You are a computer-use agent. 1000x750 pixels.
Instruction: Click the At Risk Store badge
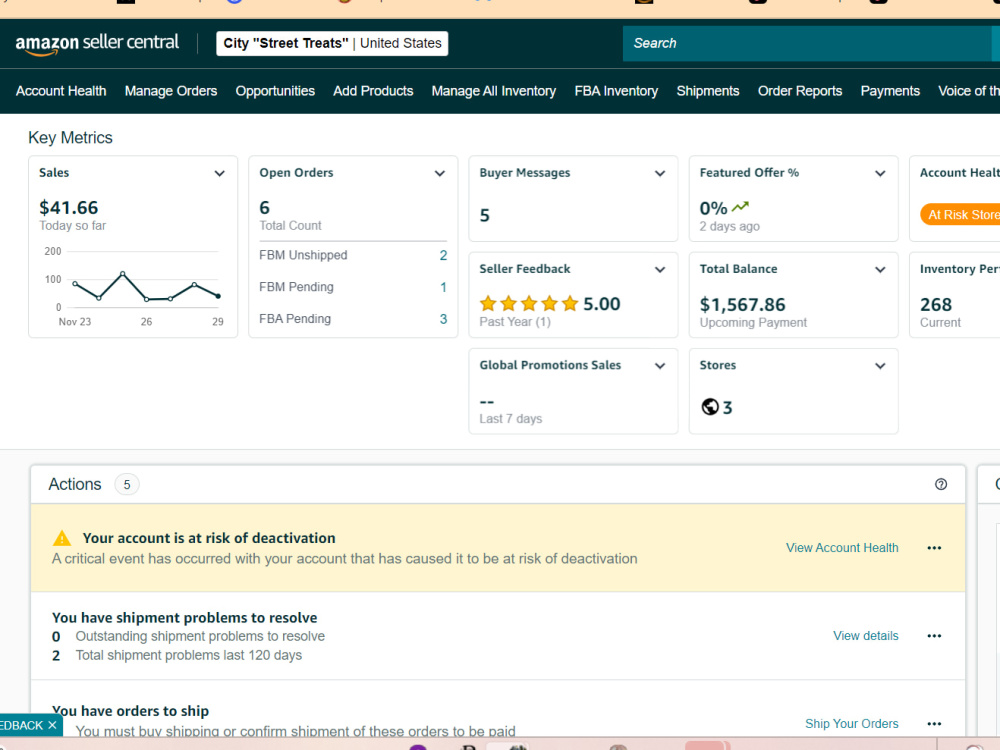coord(960,215)
